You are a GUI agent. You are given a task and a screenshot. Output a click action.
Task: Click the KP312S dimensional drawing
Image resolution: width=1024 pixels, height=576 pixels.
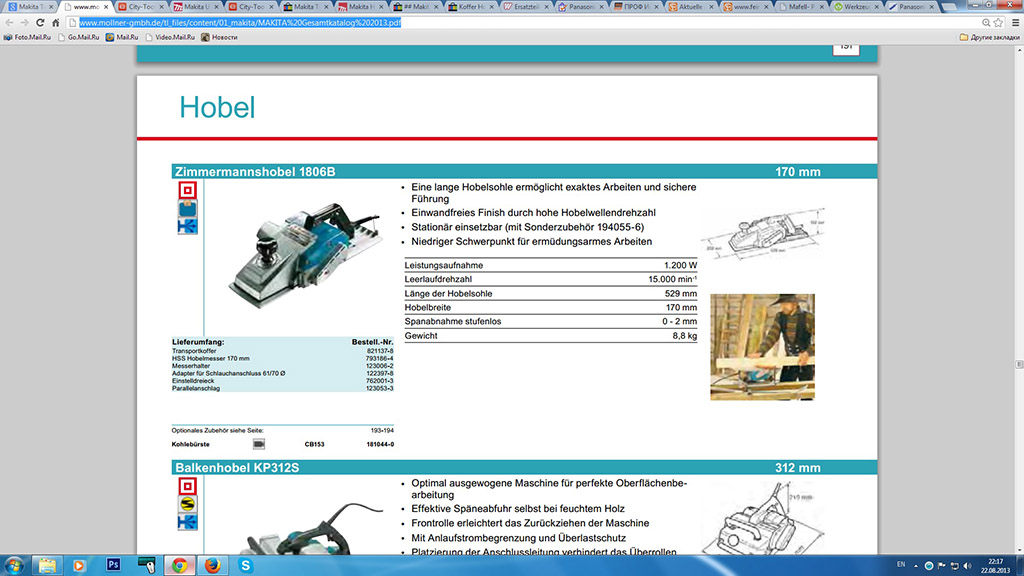[x=763, y=519]
